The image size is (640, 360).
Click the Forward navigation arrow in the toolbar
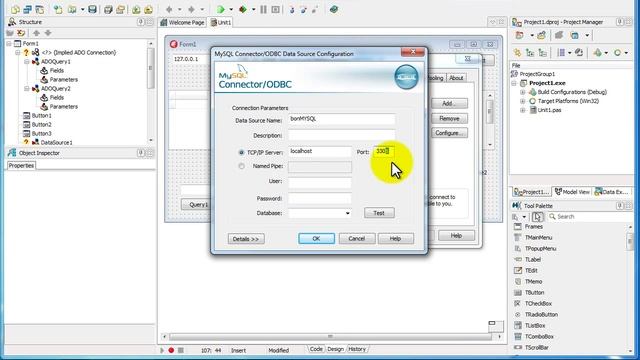tap(191, 9)
